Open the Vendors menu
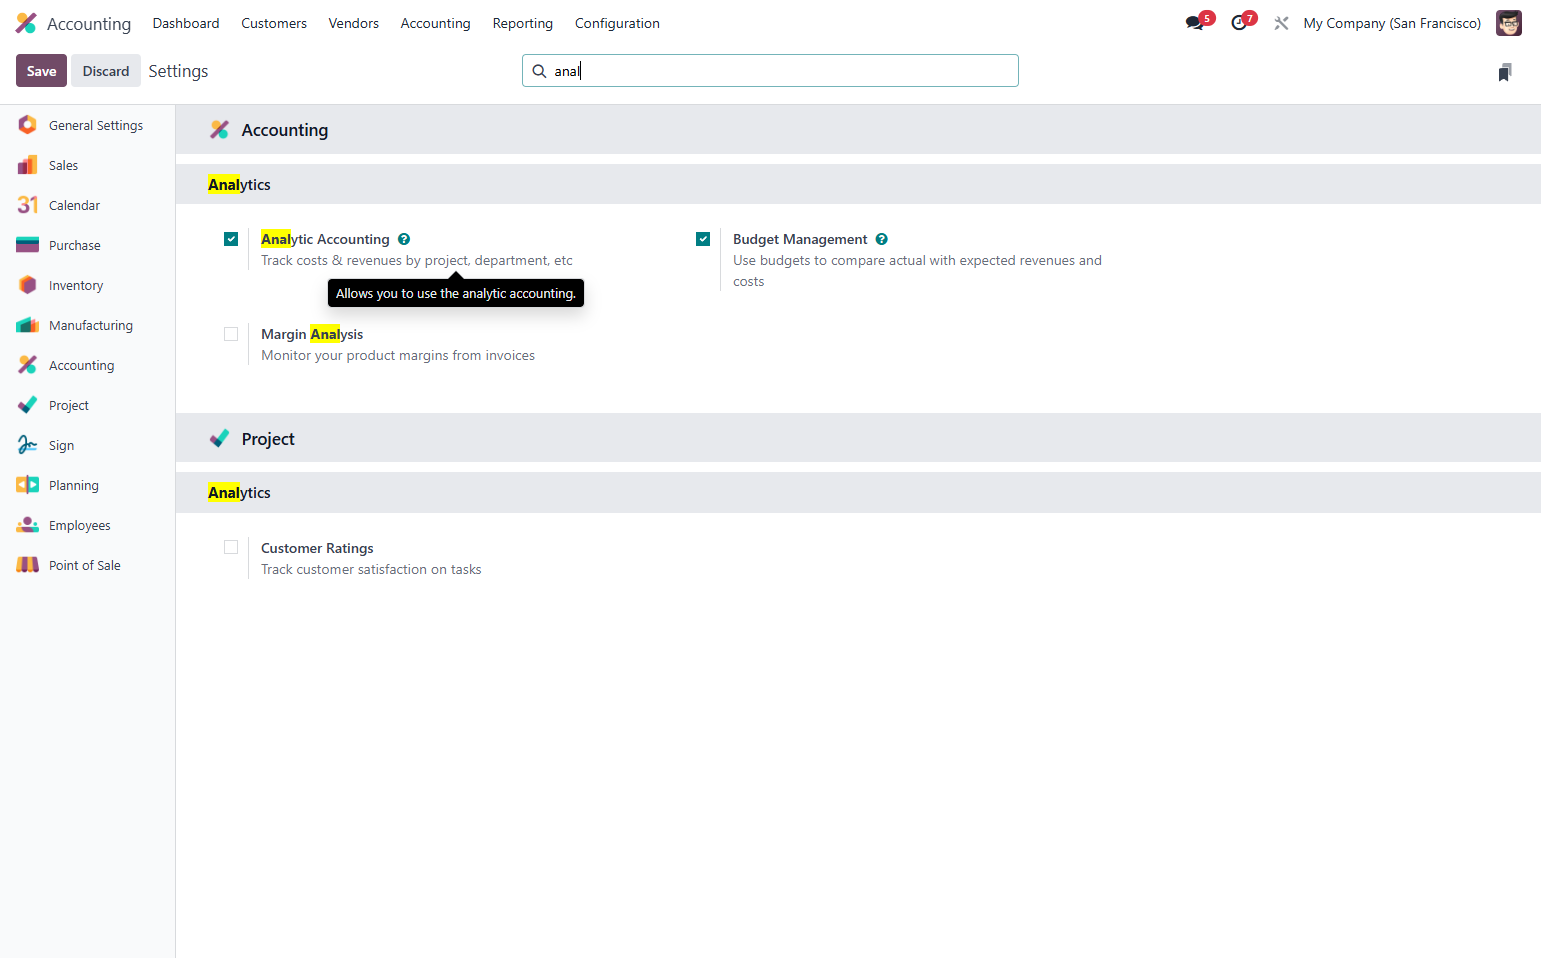The width and height of the screenshot is (1541, 958). (354, 23)
